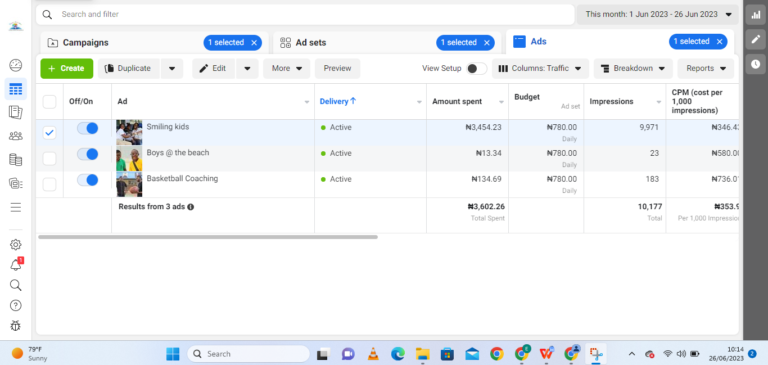
Task: Check the Boys @ the beach ad checkbox
Action: (x=49, y=158)
